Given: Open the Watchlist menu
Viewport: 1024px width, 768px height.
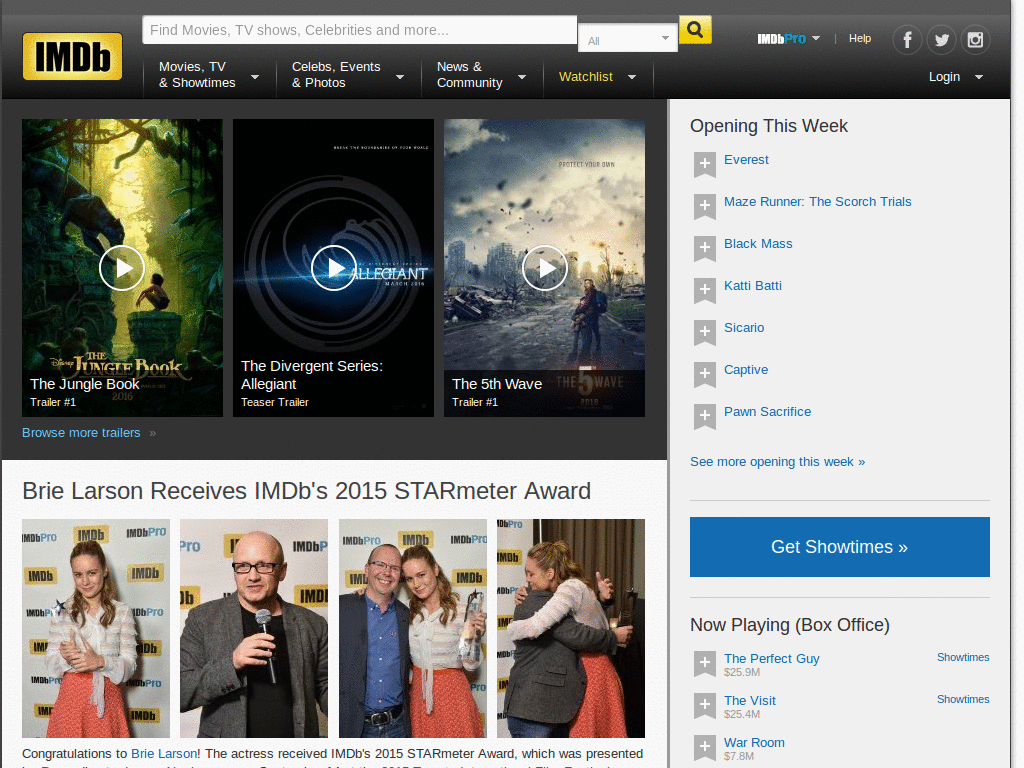Looking at the screenshot, I should point(597,77).
